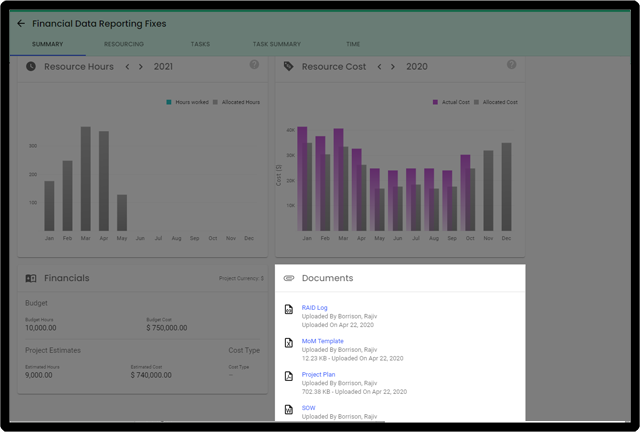Open the MoM Template document link

pos(323,341)
